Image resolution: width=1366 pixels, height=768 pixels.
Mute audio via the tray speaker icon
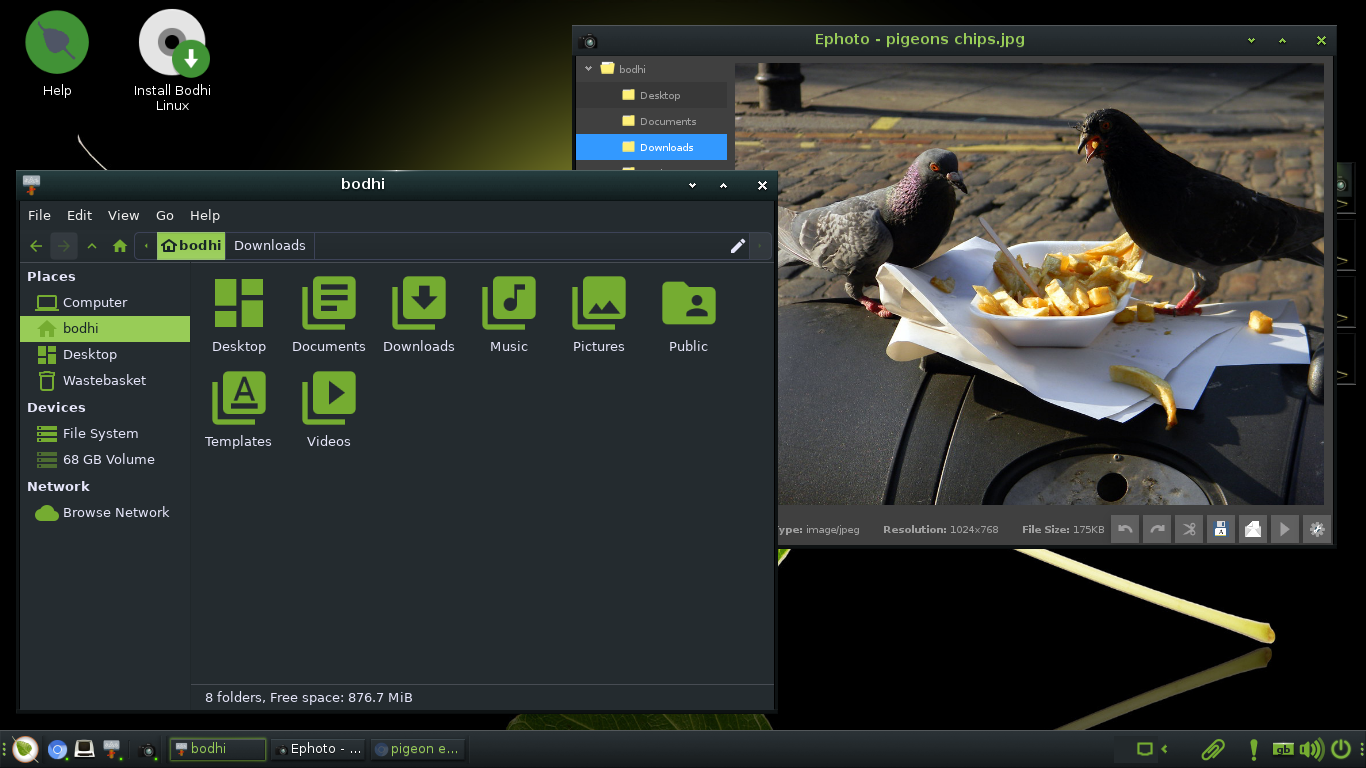click(1311, 748)
